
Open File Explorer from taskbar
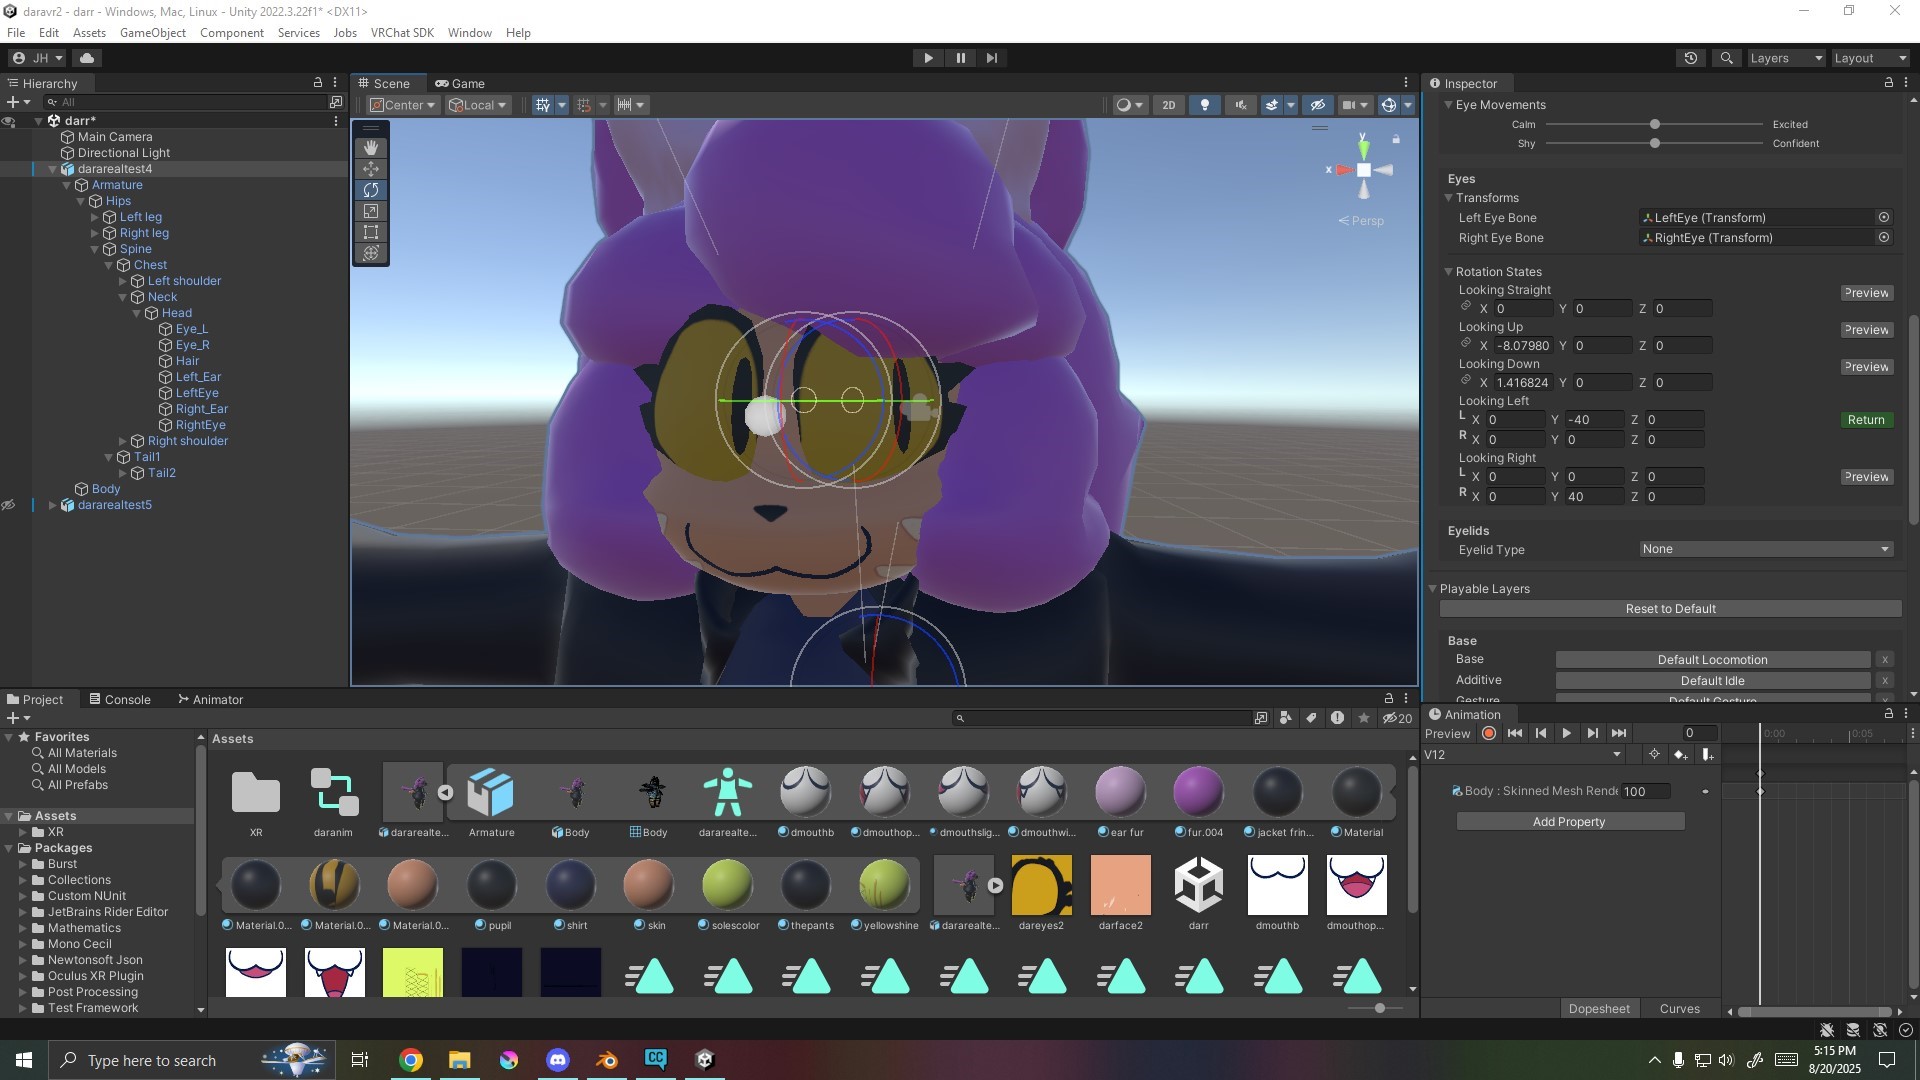(x=459, y=1060)
